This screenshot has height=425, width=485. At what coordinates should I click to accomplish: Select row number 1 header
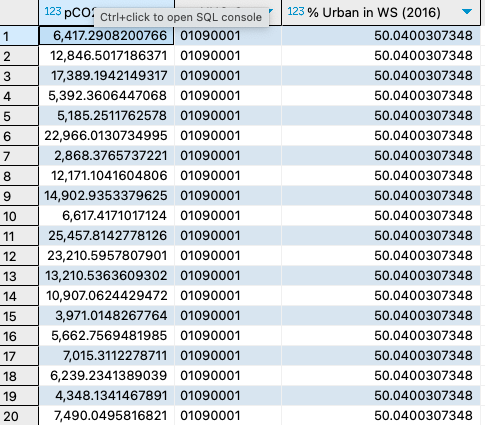(19, 36)
